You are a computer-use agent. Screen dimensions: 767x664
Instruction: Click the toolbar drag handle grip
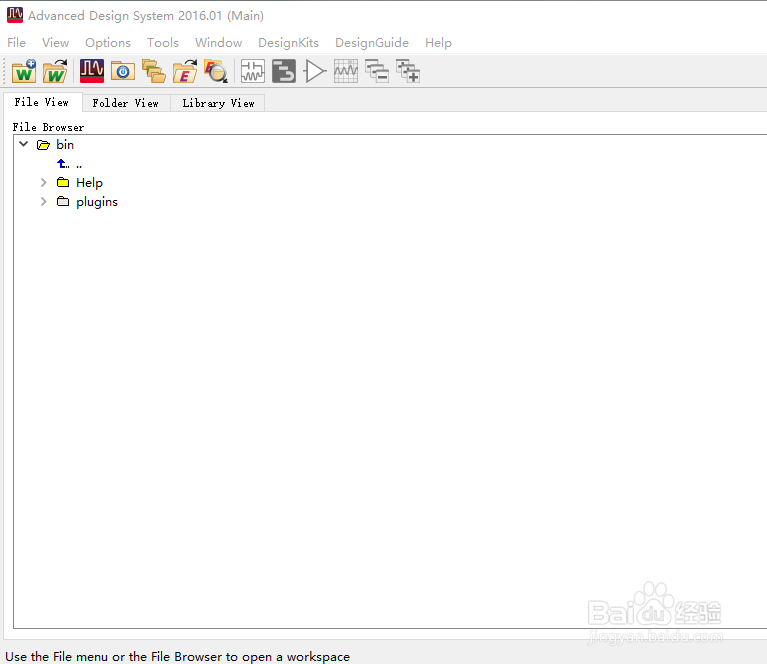(5, 71)
